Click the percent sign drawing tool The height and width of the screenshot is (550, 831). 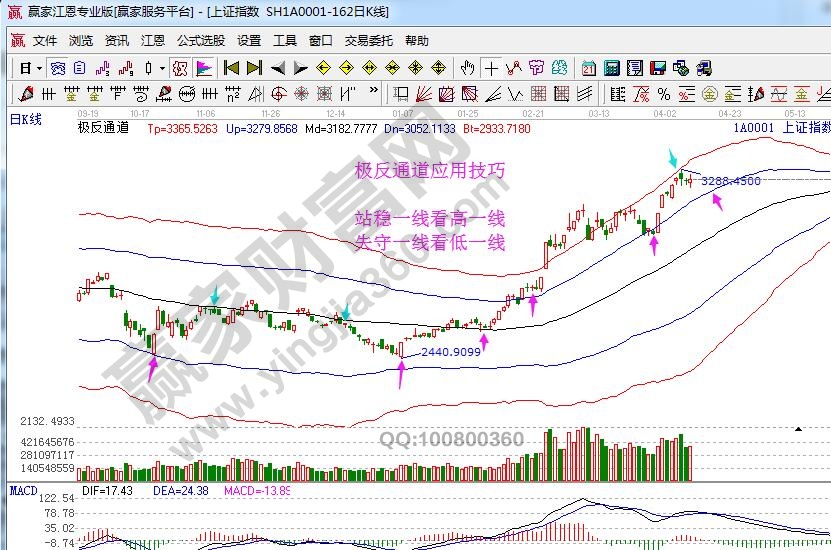pyautogui.click(x=662, y=94)
